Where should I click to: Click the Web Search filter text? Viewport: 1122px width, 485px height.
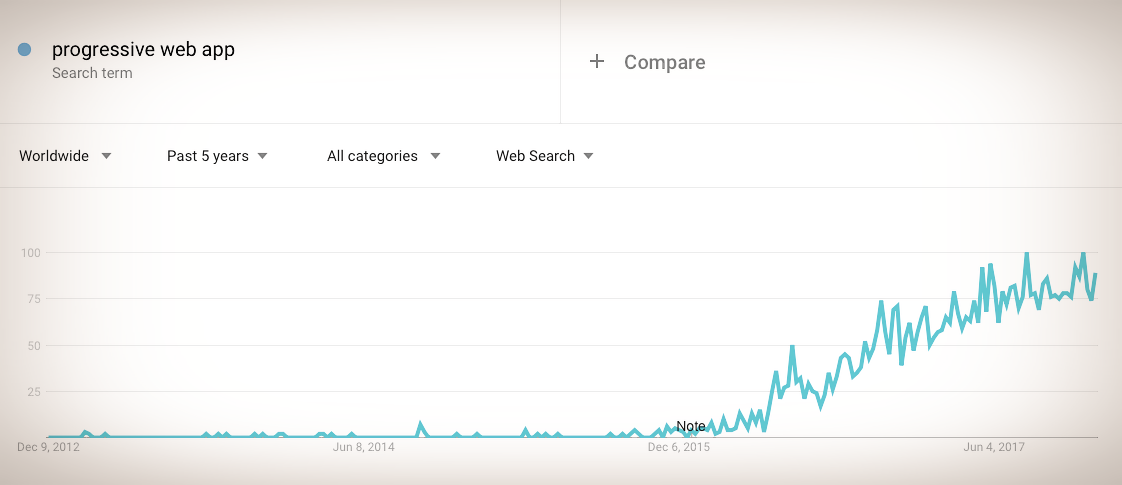click(535, 156)
